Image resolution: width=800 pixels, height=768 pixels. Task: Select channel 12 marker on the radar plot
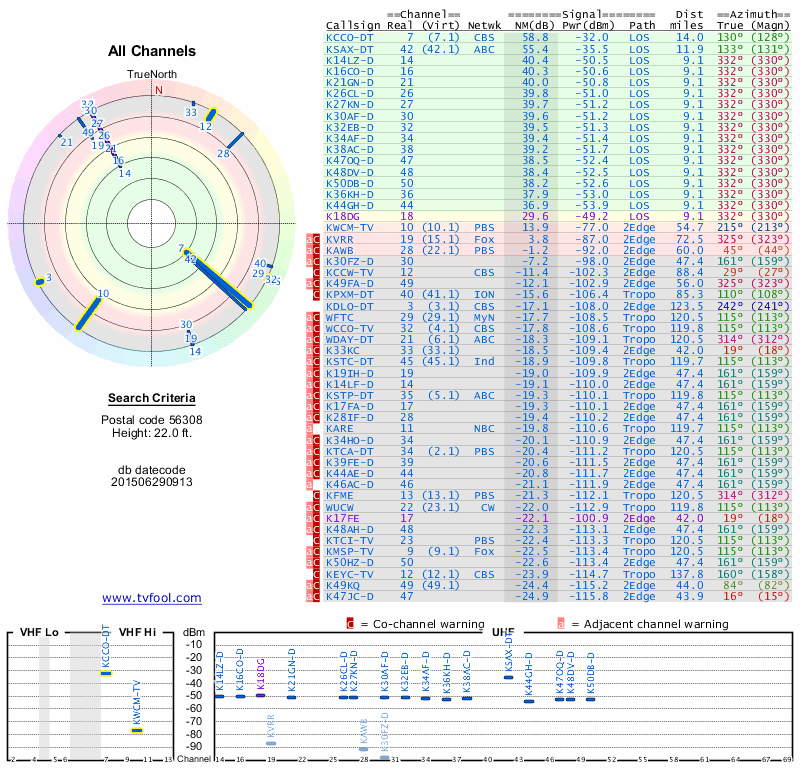[x=211, y=115]
